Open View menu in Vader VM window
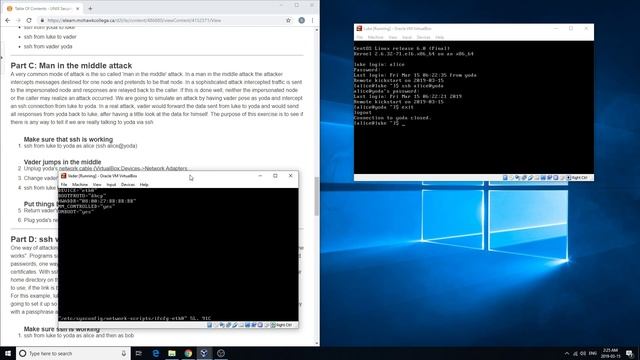640x360 pixels. [97, 184]
